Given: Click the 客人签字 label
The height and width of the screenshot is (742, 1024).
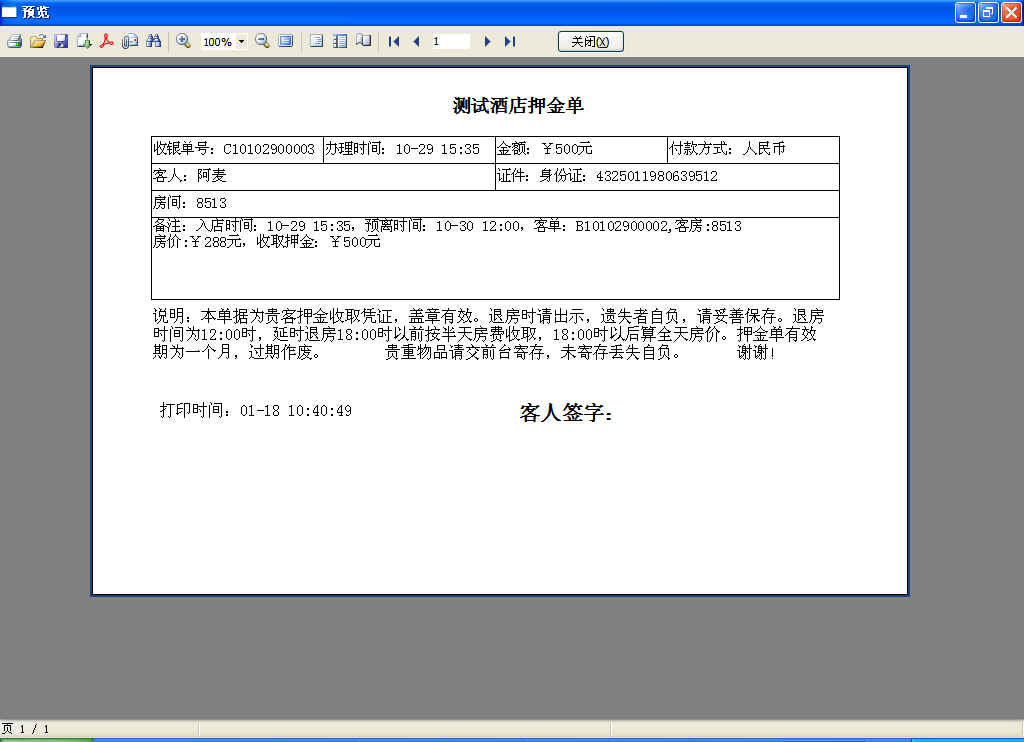Looking at the screenshot, I should 566,413.
